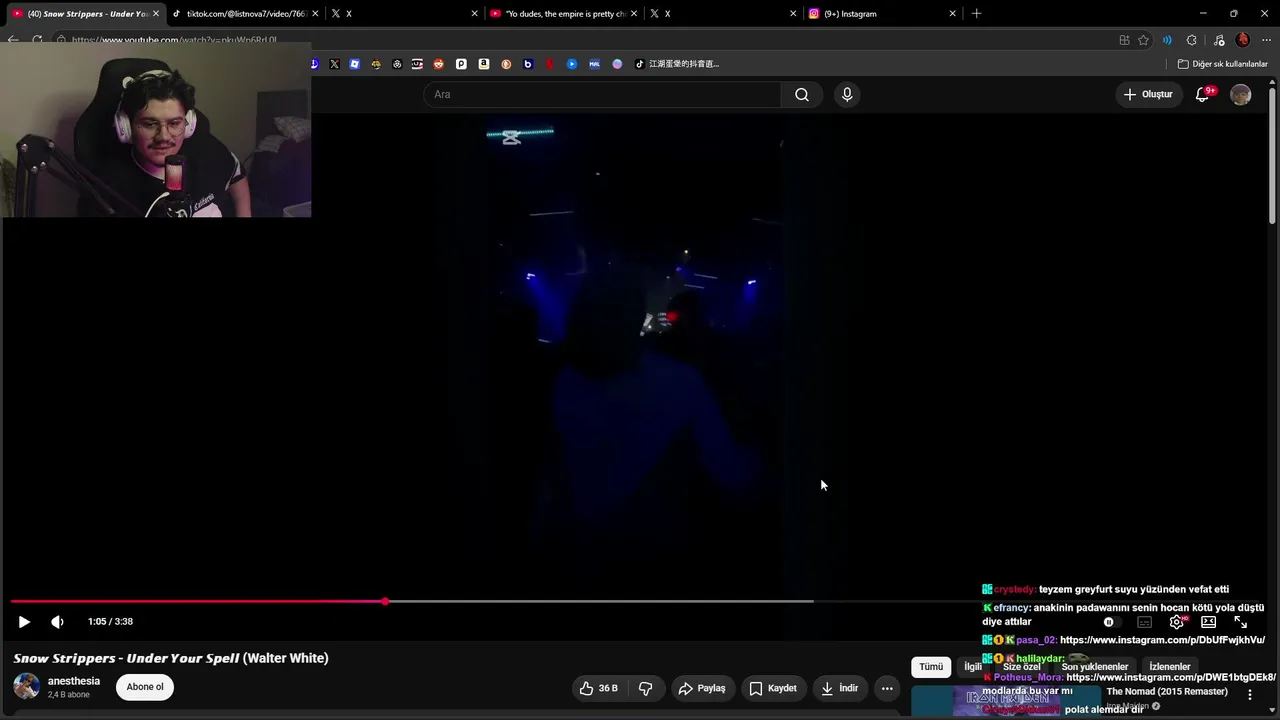The height and width of the screenshot is (720, 1280).
Task: Switch to the tiktok.com browser tab
Action: pos(244,14)
